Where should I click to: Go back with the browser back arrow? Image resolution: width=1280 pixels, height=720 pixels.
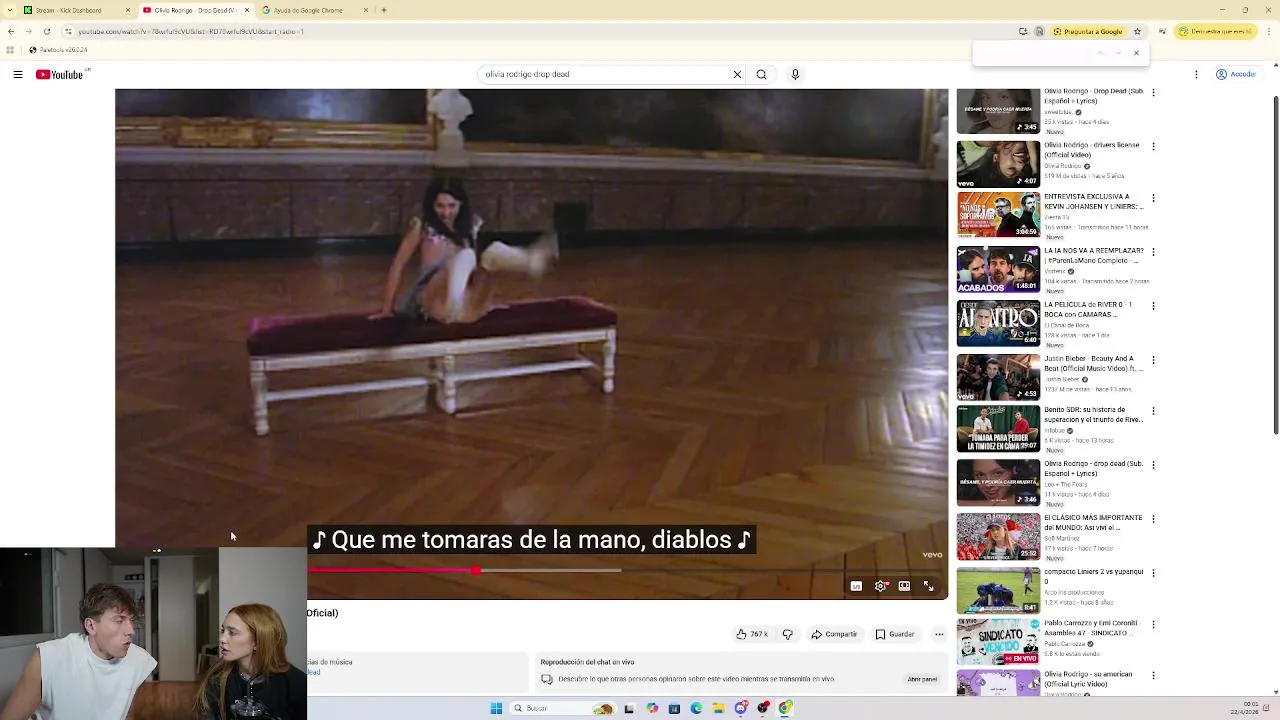coord(10,31)
